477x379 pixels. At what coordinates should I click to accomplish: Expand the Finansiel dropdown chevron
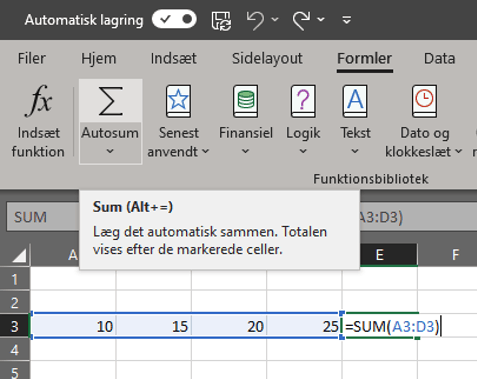[x=245, y=151]
